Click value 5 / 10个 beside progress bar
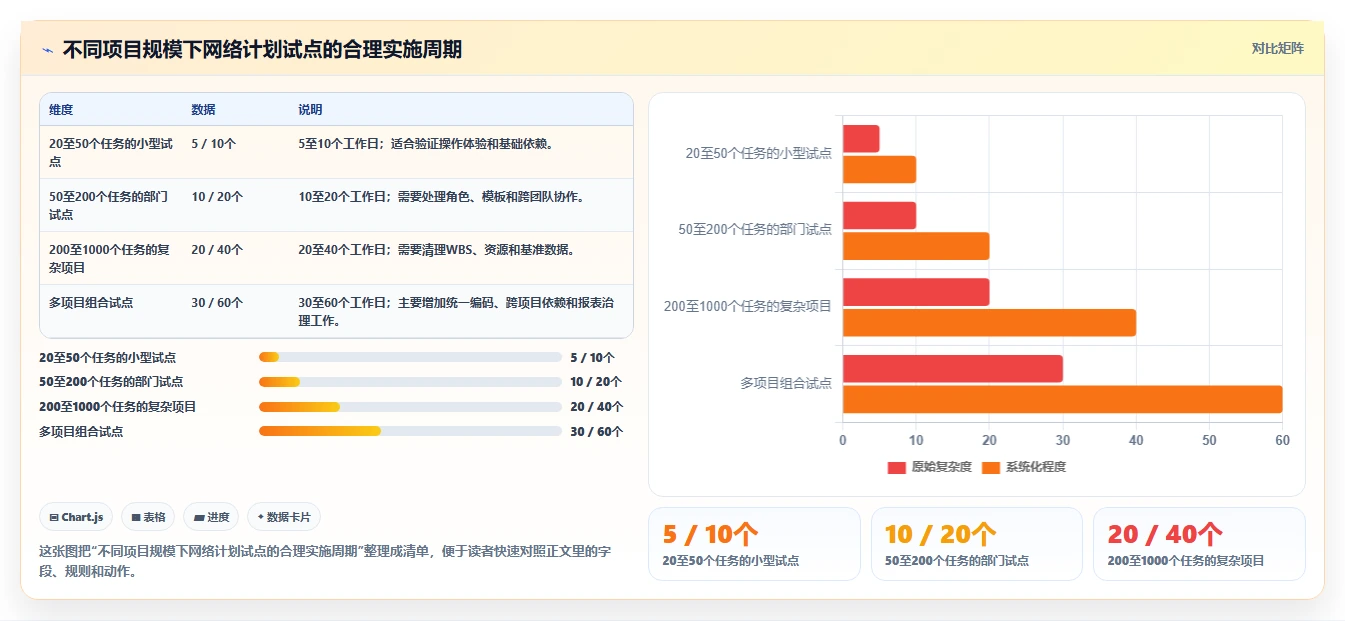The image size is (1345, 621). click(x=592, y=357)
